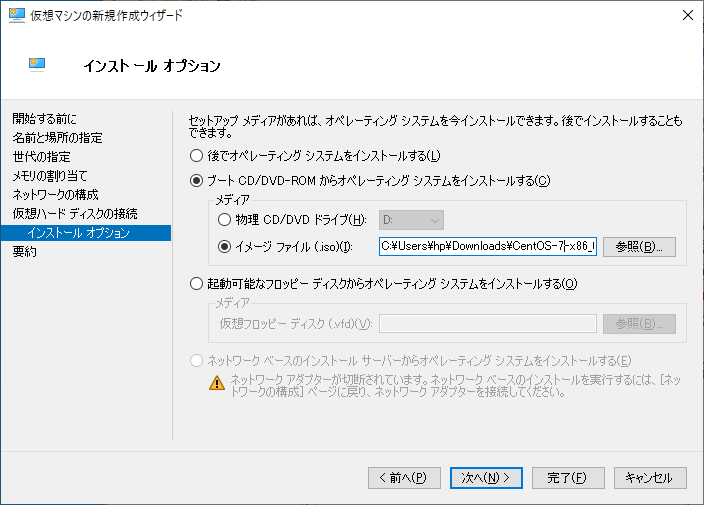This screenshot has width=704, height=505.
Task: Click the ネットワーク アダプターが切断されています warning text
Action: (x=456, y=386)
